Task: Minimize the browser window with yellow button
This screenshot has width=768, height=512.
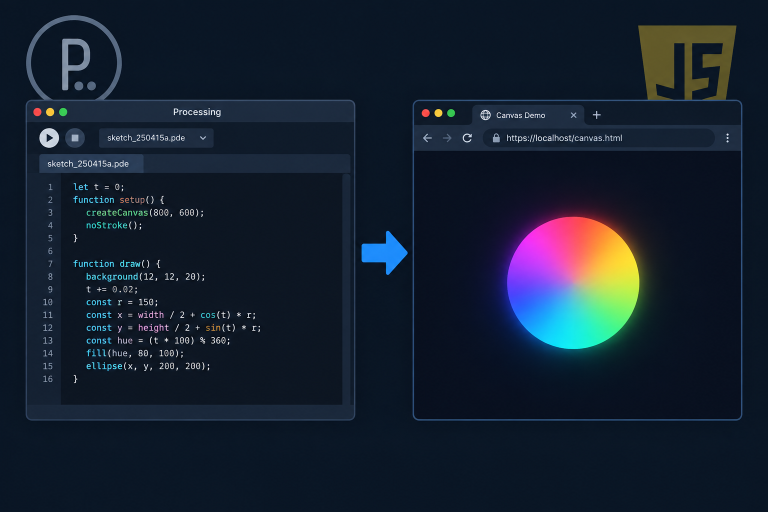Action: [x=438, y=113]
